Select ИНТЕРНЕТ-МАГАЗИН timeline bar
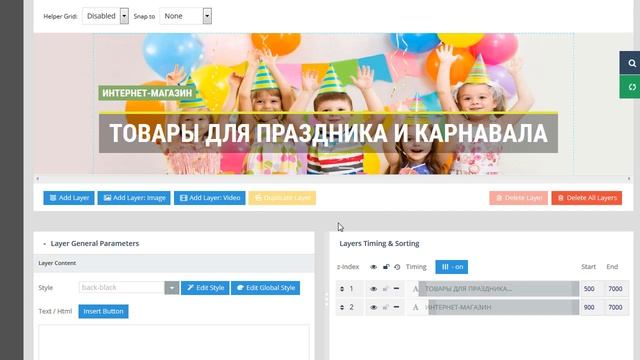Screen dimensions: 640x360 pos(504,307)
